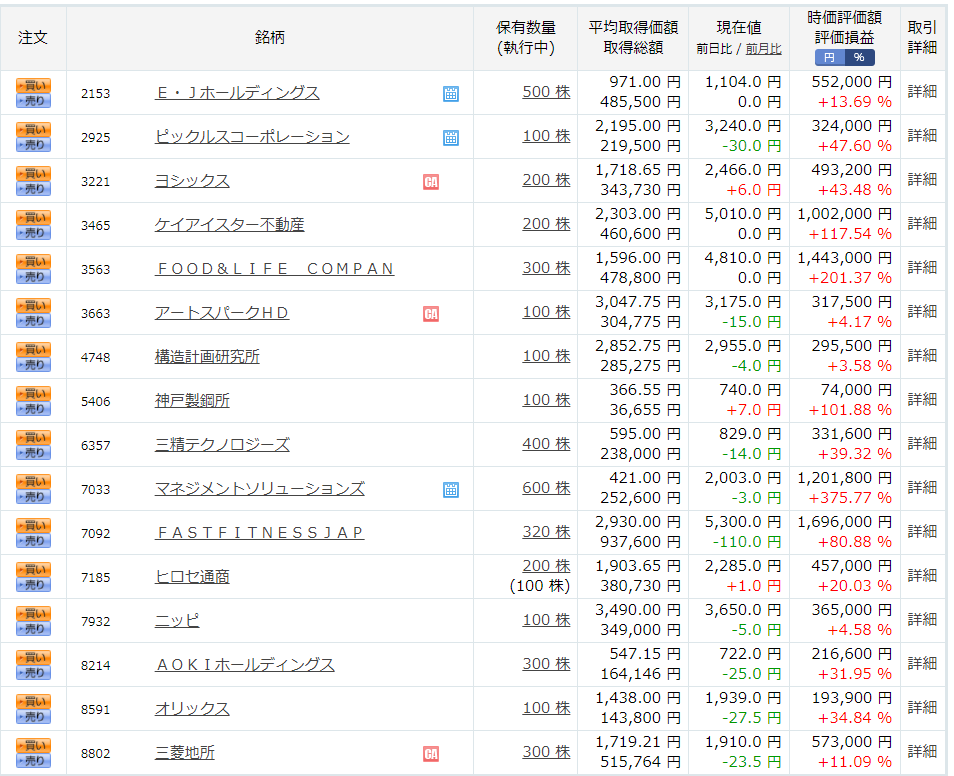
Task: Switch valuation display to %
Action: coord(859,57)
